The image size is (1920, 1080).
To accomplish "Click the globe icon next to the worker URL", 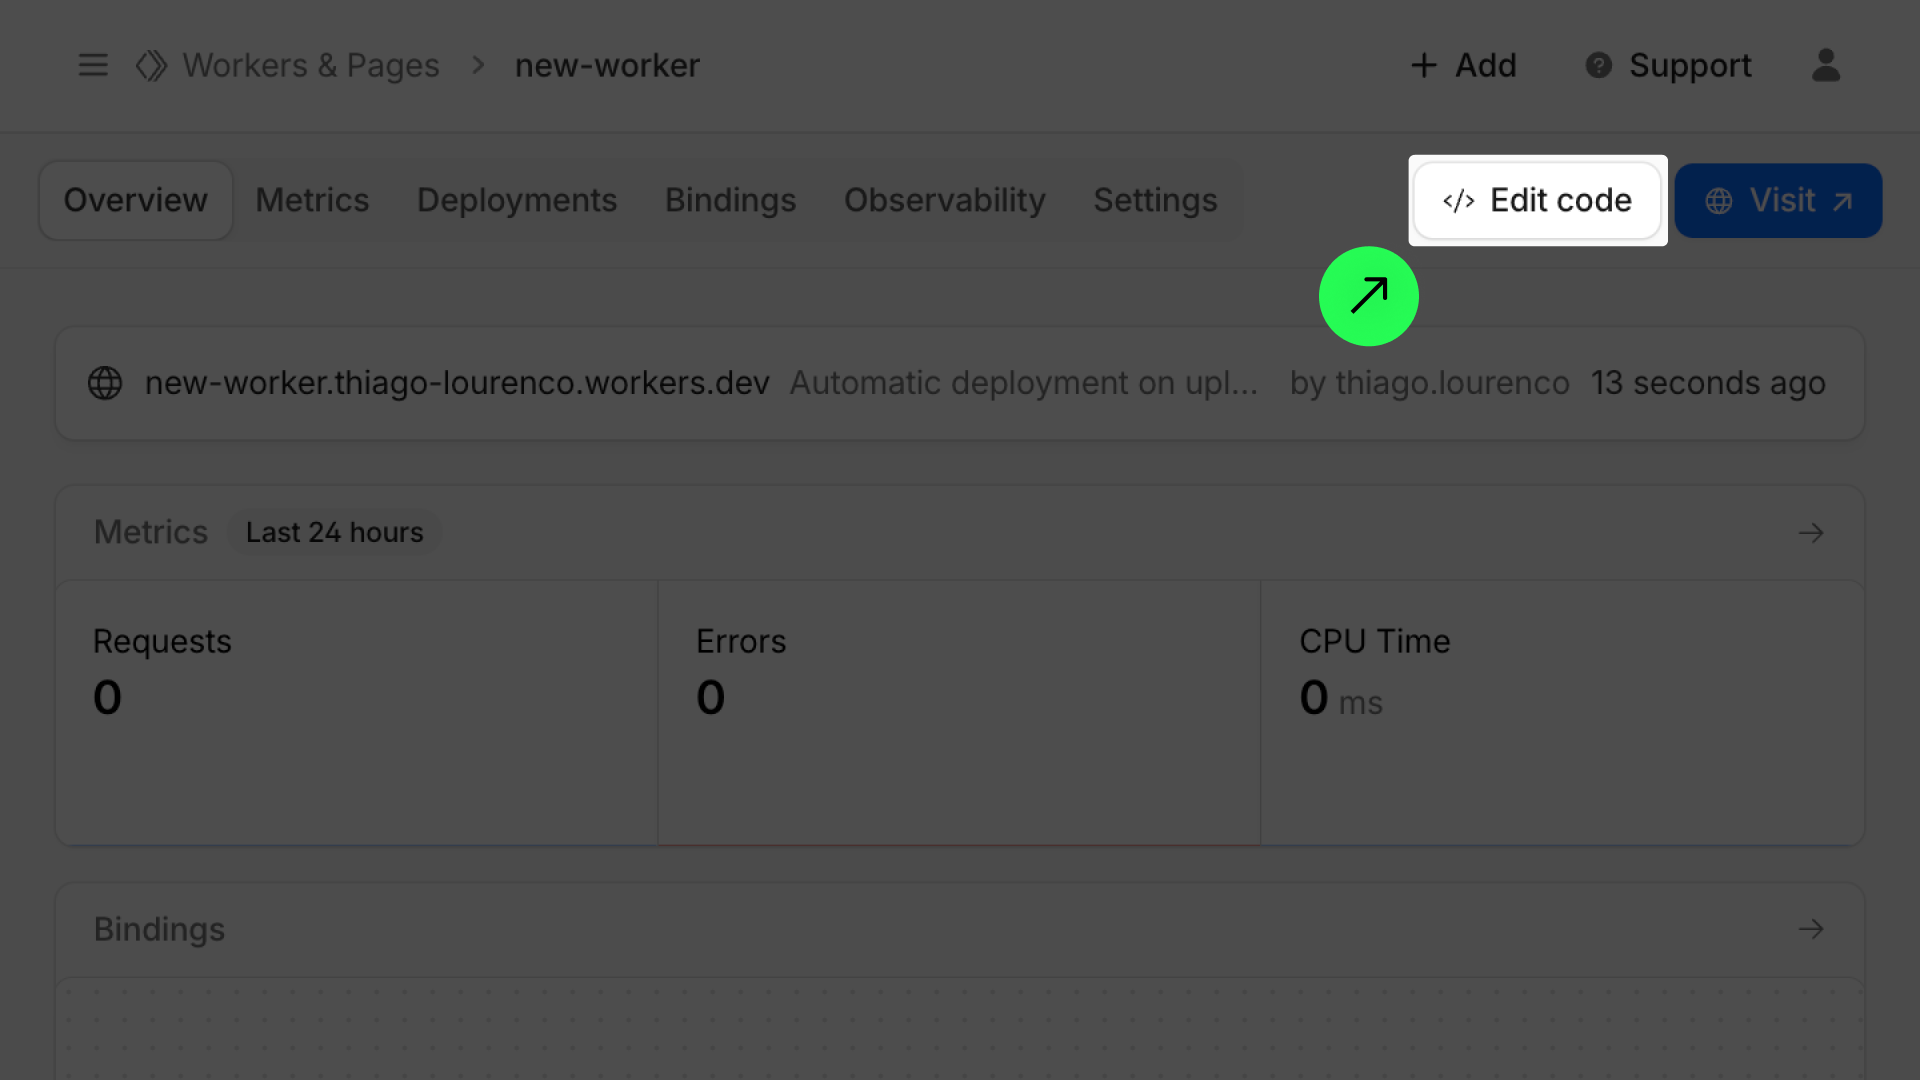I will [x=104, y=382].
